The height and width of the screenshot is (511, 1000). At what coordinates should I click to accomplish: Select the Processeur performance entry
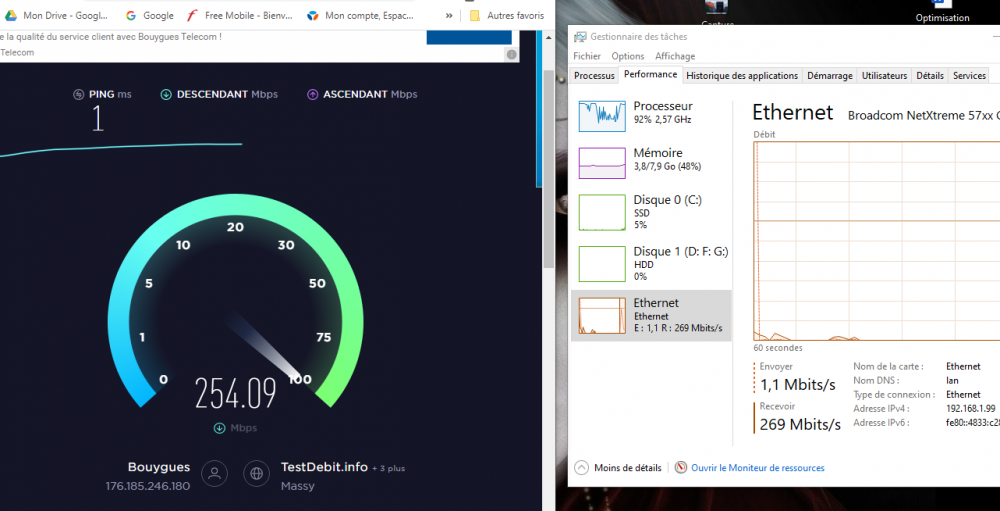651,115
